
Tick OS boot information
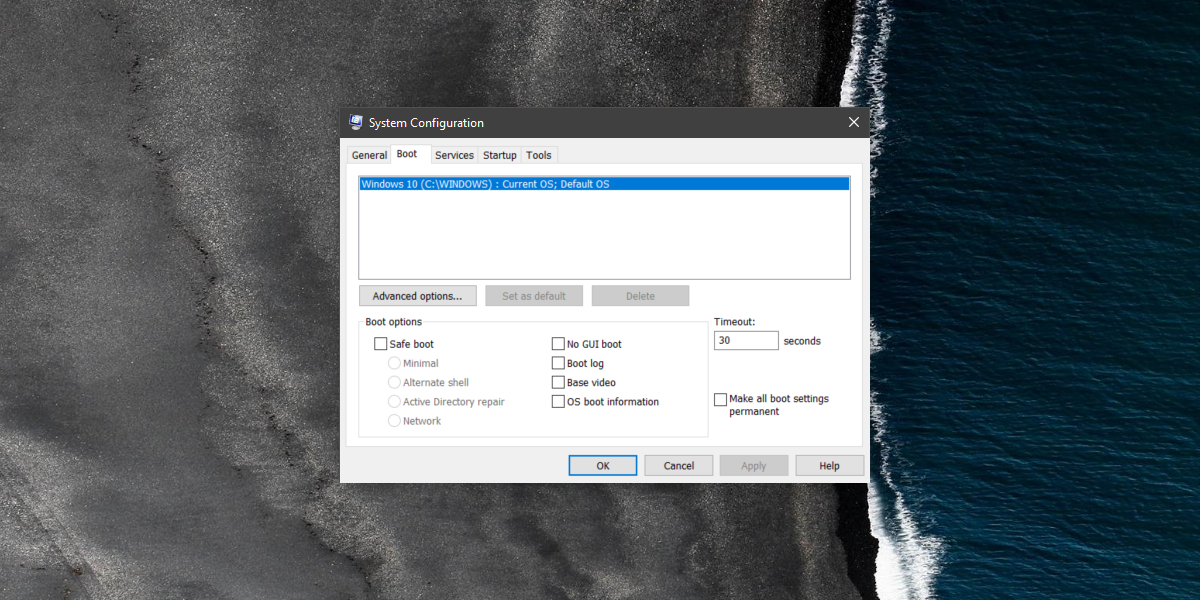558,401
